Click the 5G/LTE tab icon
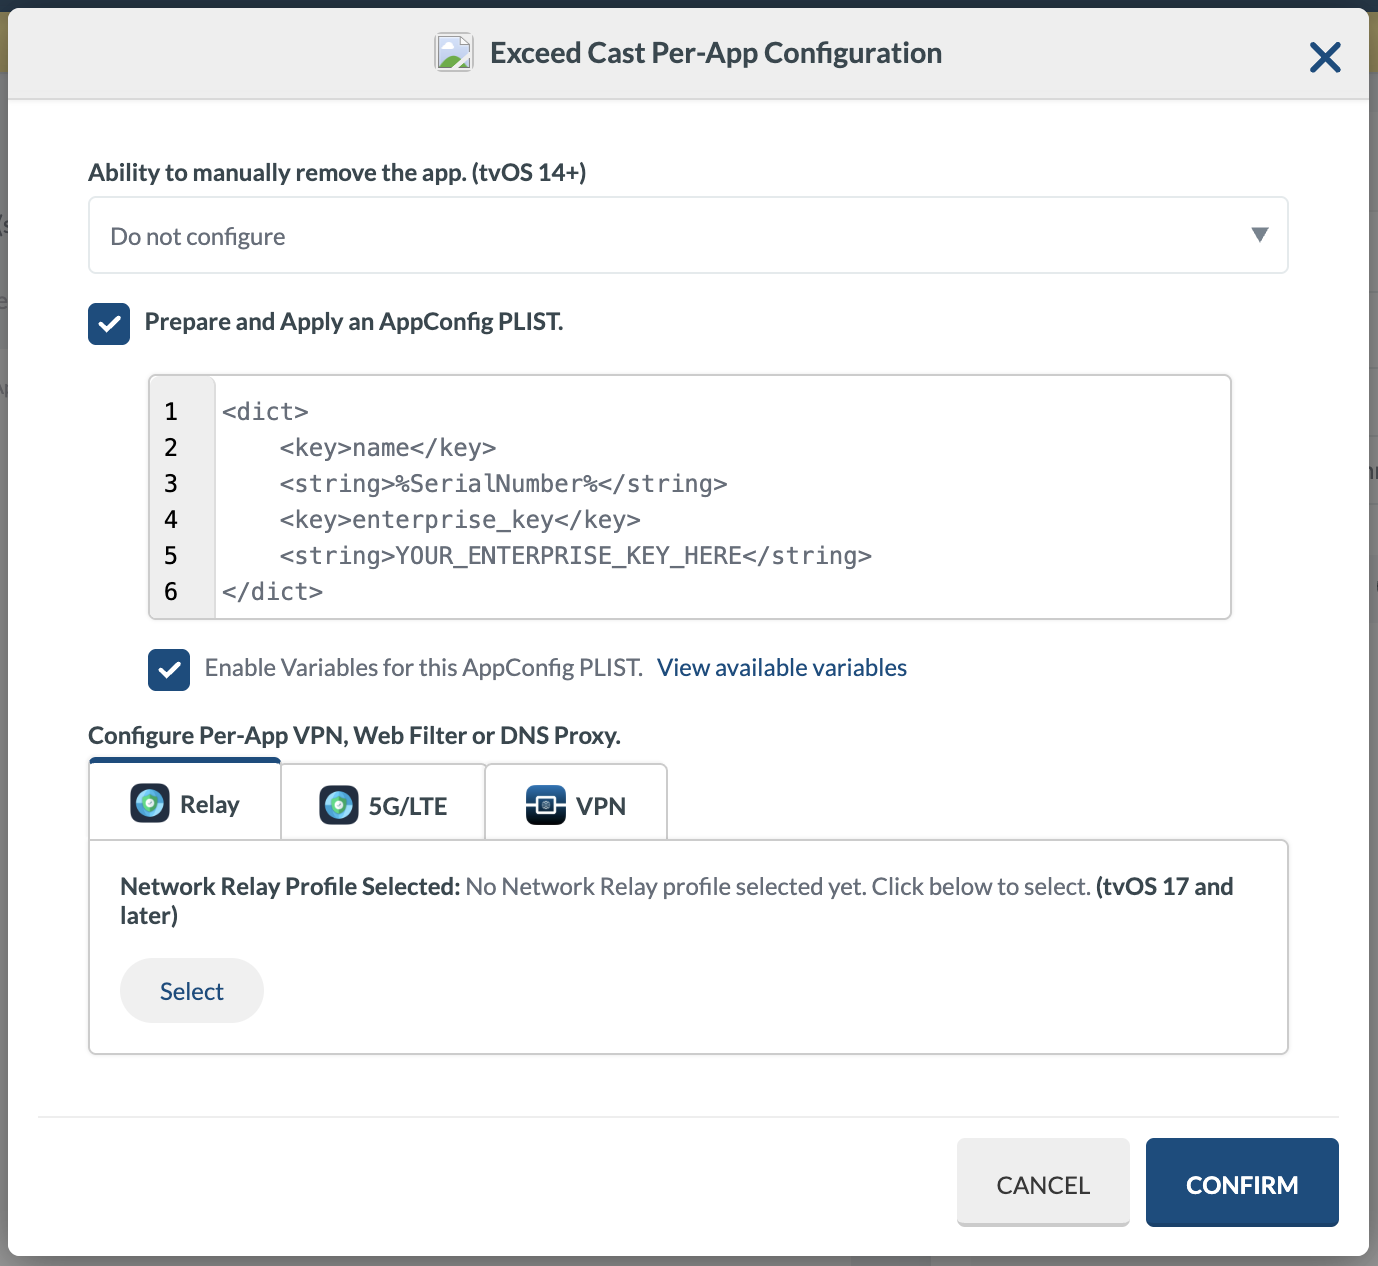The image size is (1378, 1266). coord(339,805)
